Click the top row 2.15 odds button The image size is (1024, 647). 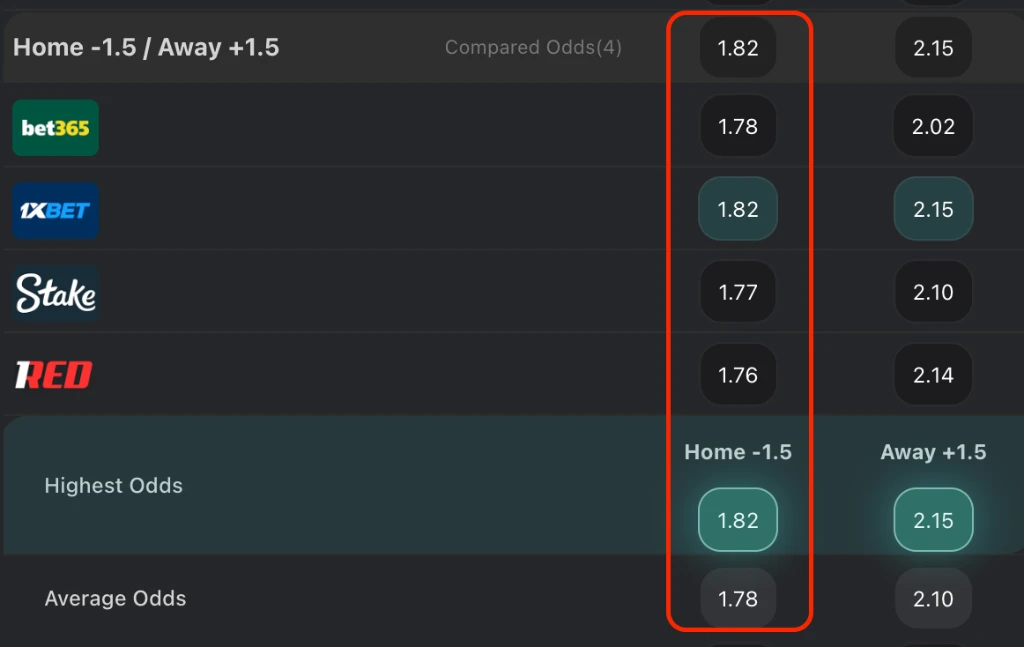[x=932, y=47]
